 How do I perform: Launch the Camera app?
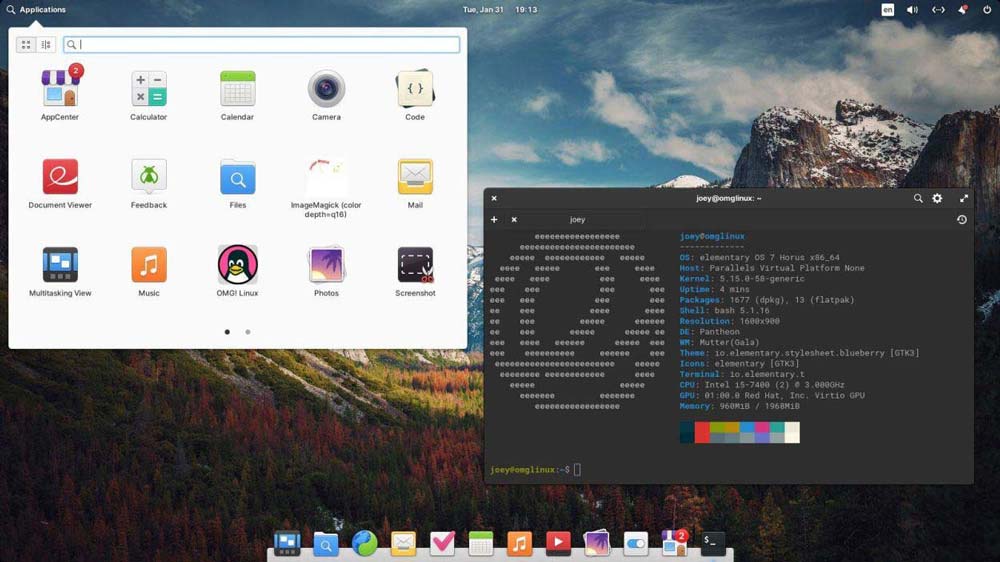(326, 94)
